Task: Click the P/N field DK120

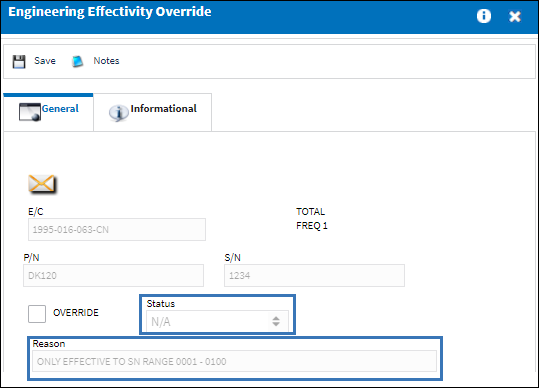Action: click(x=113, y=275)
